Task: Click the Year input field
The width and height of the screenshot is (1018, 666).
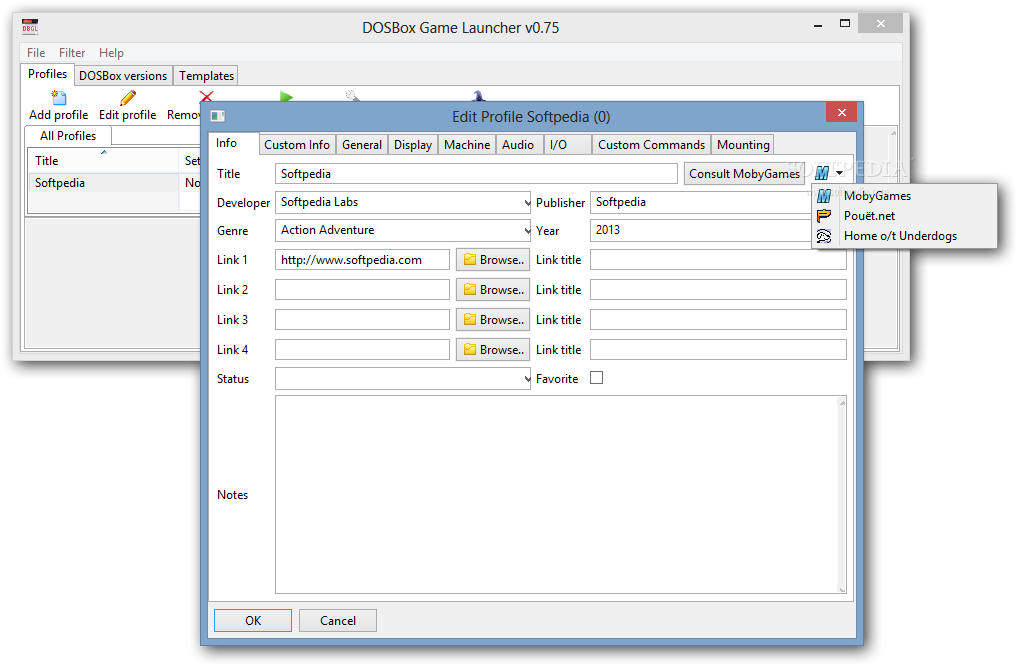Action: pos(701,230)
